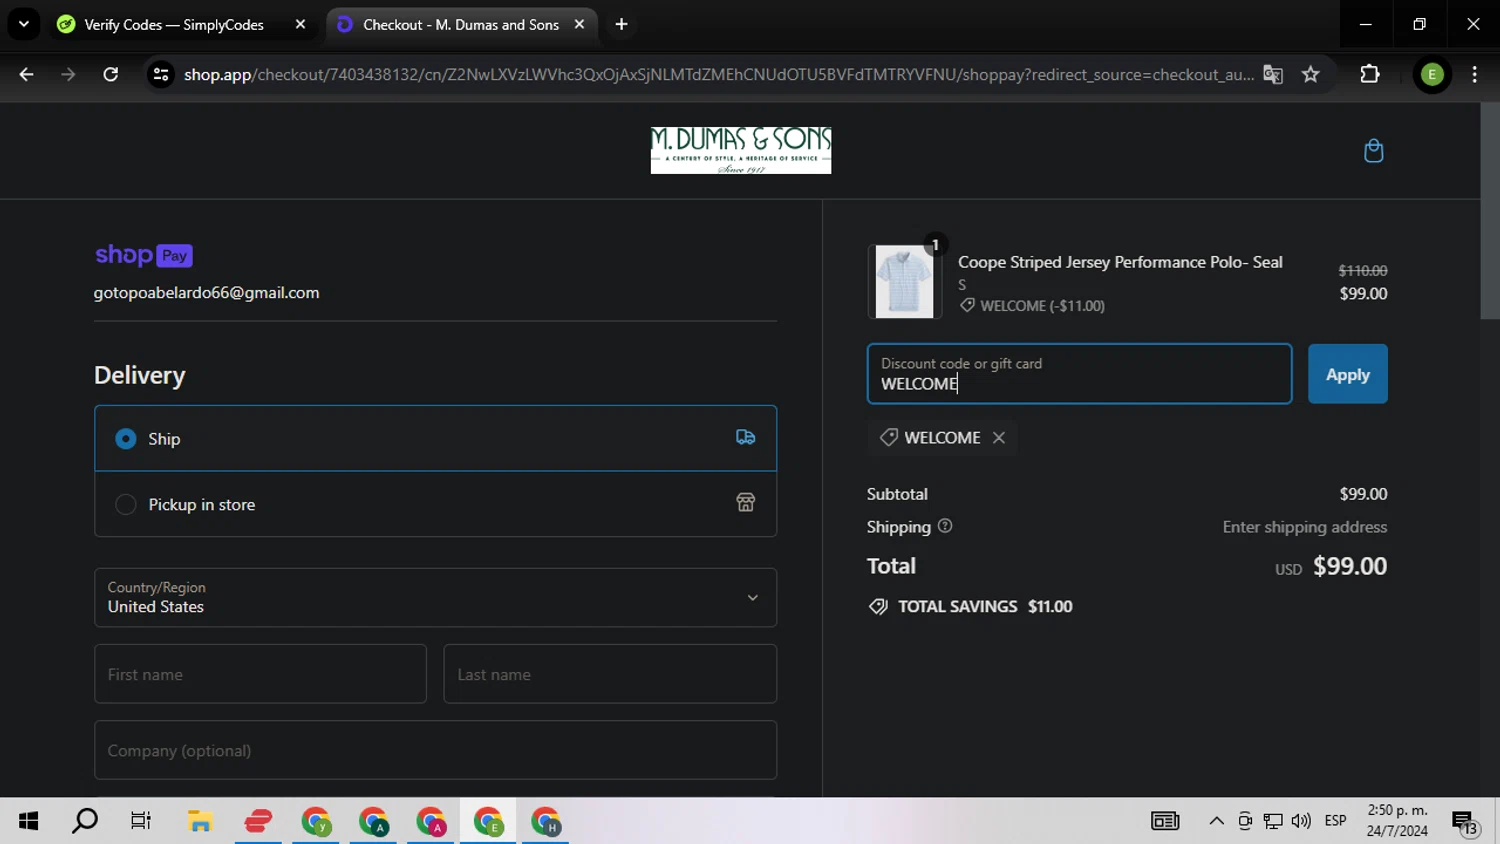Click the Discount code or gift card field

[1079, 374]
